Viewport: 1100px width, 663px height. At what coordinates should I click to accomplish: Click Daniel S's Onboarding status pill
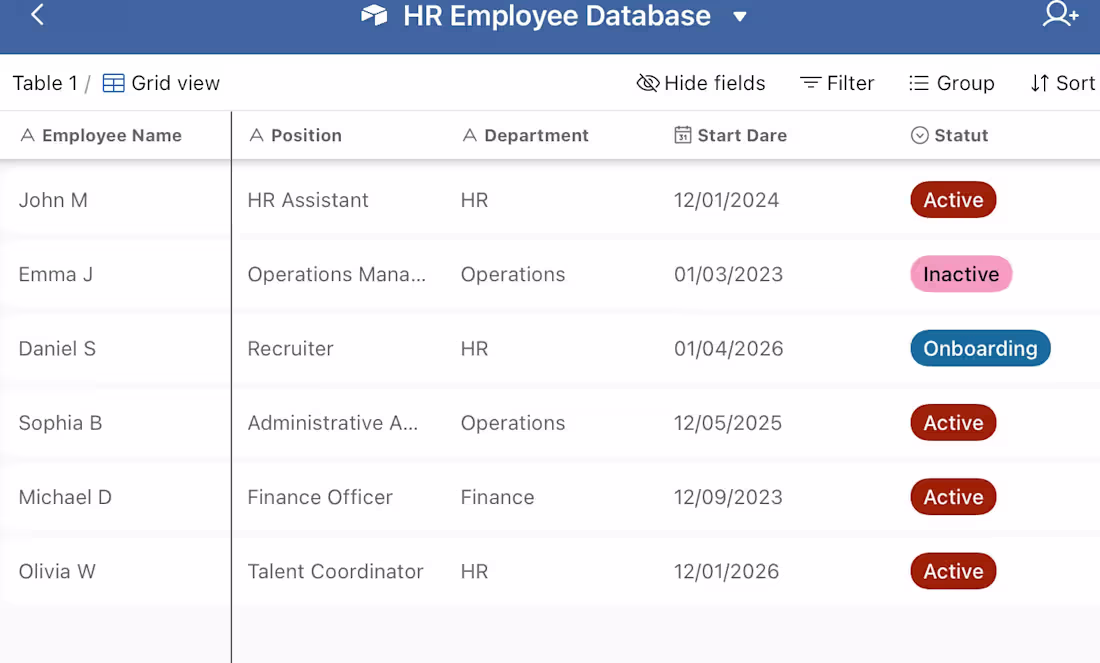click(x=980, y=348)
